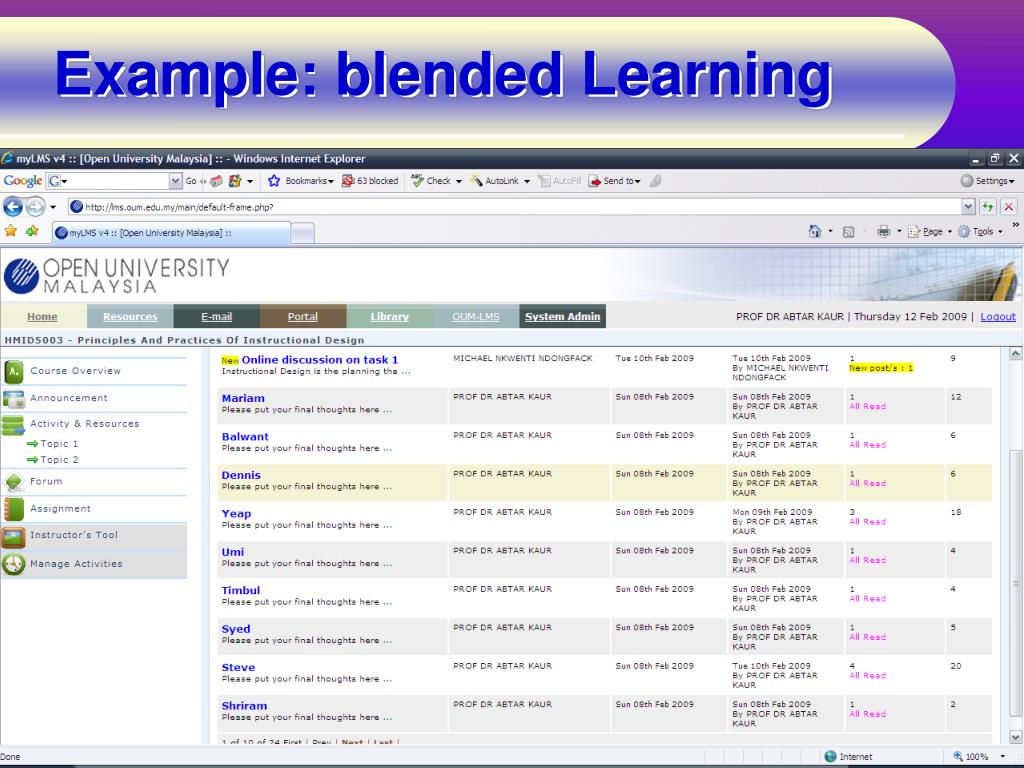Open the Tools menu dropdown

(x=1000, y=232)
